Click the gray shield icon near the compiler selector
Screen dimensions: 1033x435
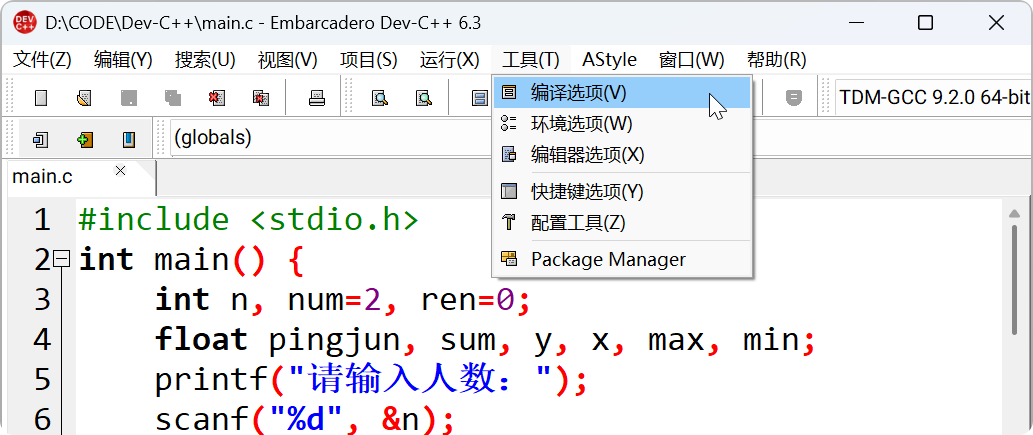pos(794,98)
